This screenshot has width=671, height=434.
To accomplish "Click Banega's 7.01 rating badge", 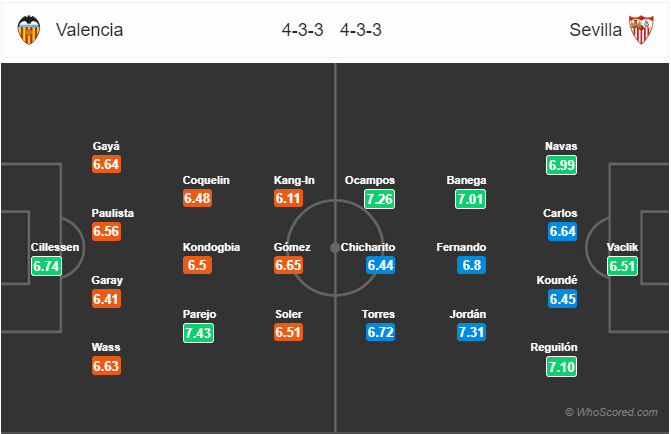I will tap(470, 199).
